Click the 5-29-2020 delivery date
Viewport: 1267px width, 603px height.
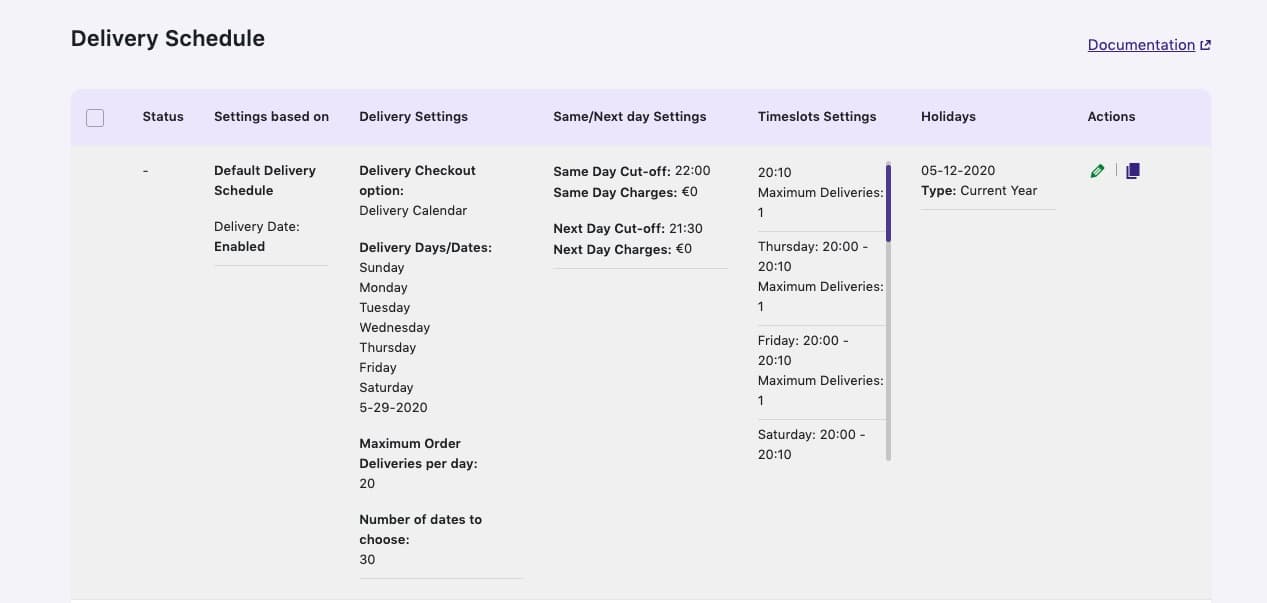click(393, 408)
